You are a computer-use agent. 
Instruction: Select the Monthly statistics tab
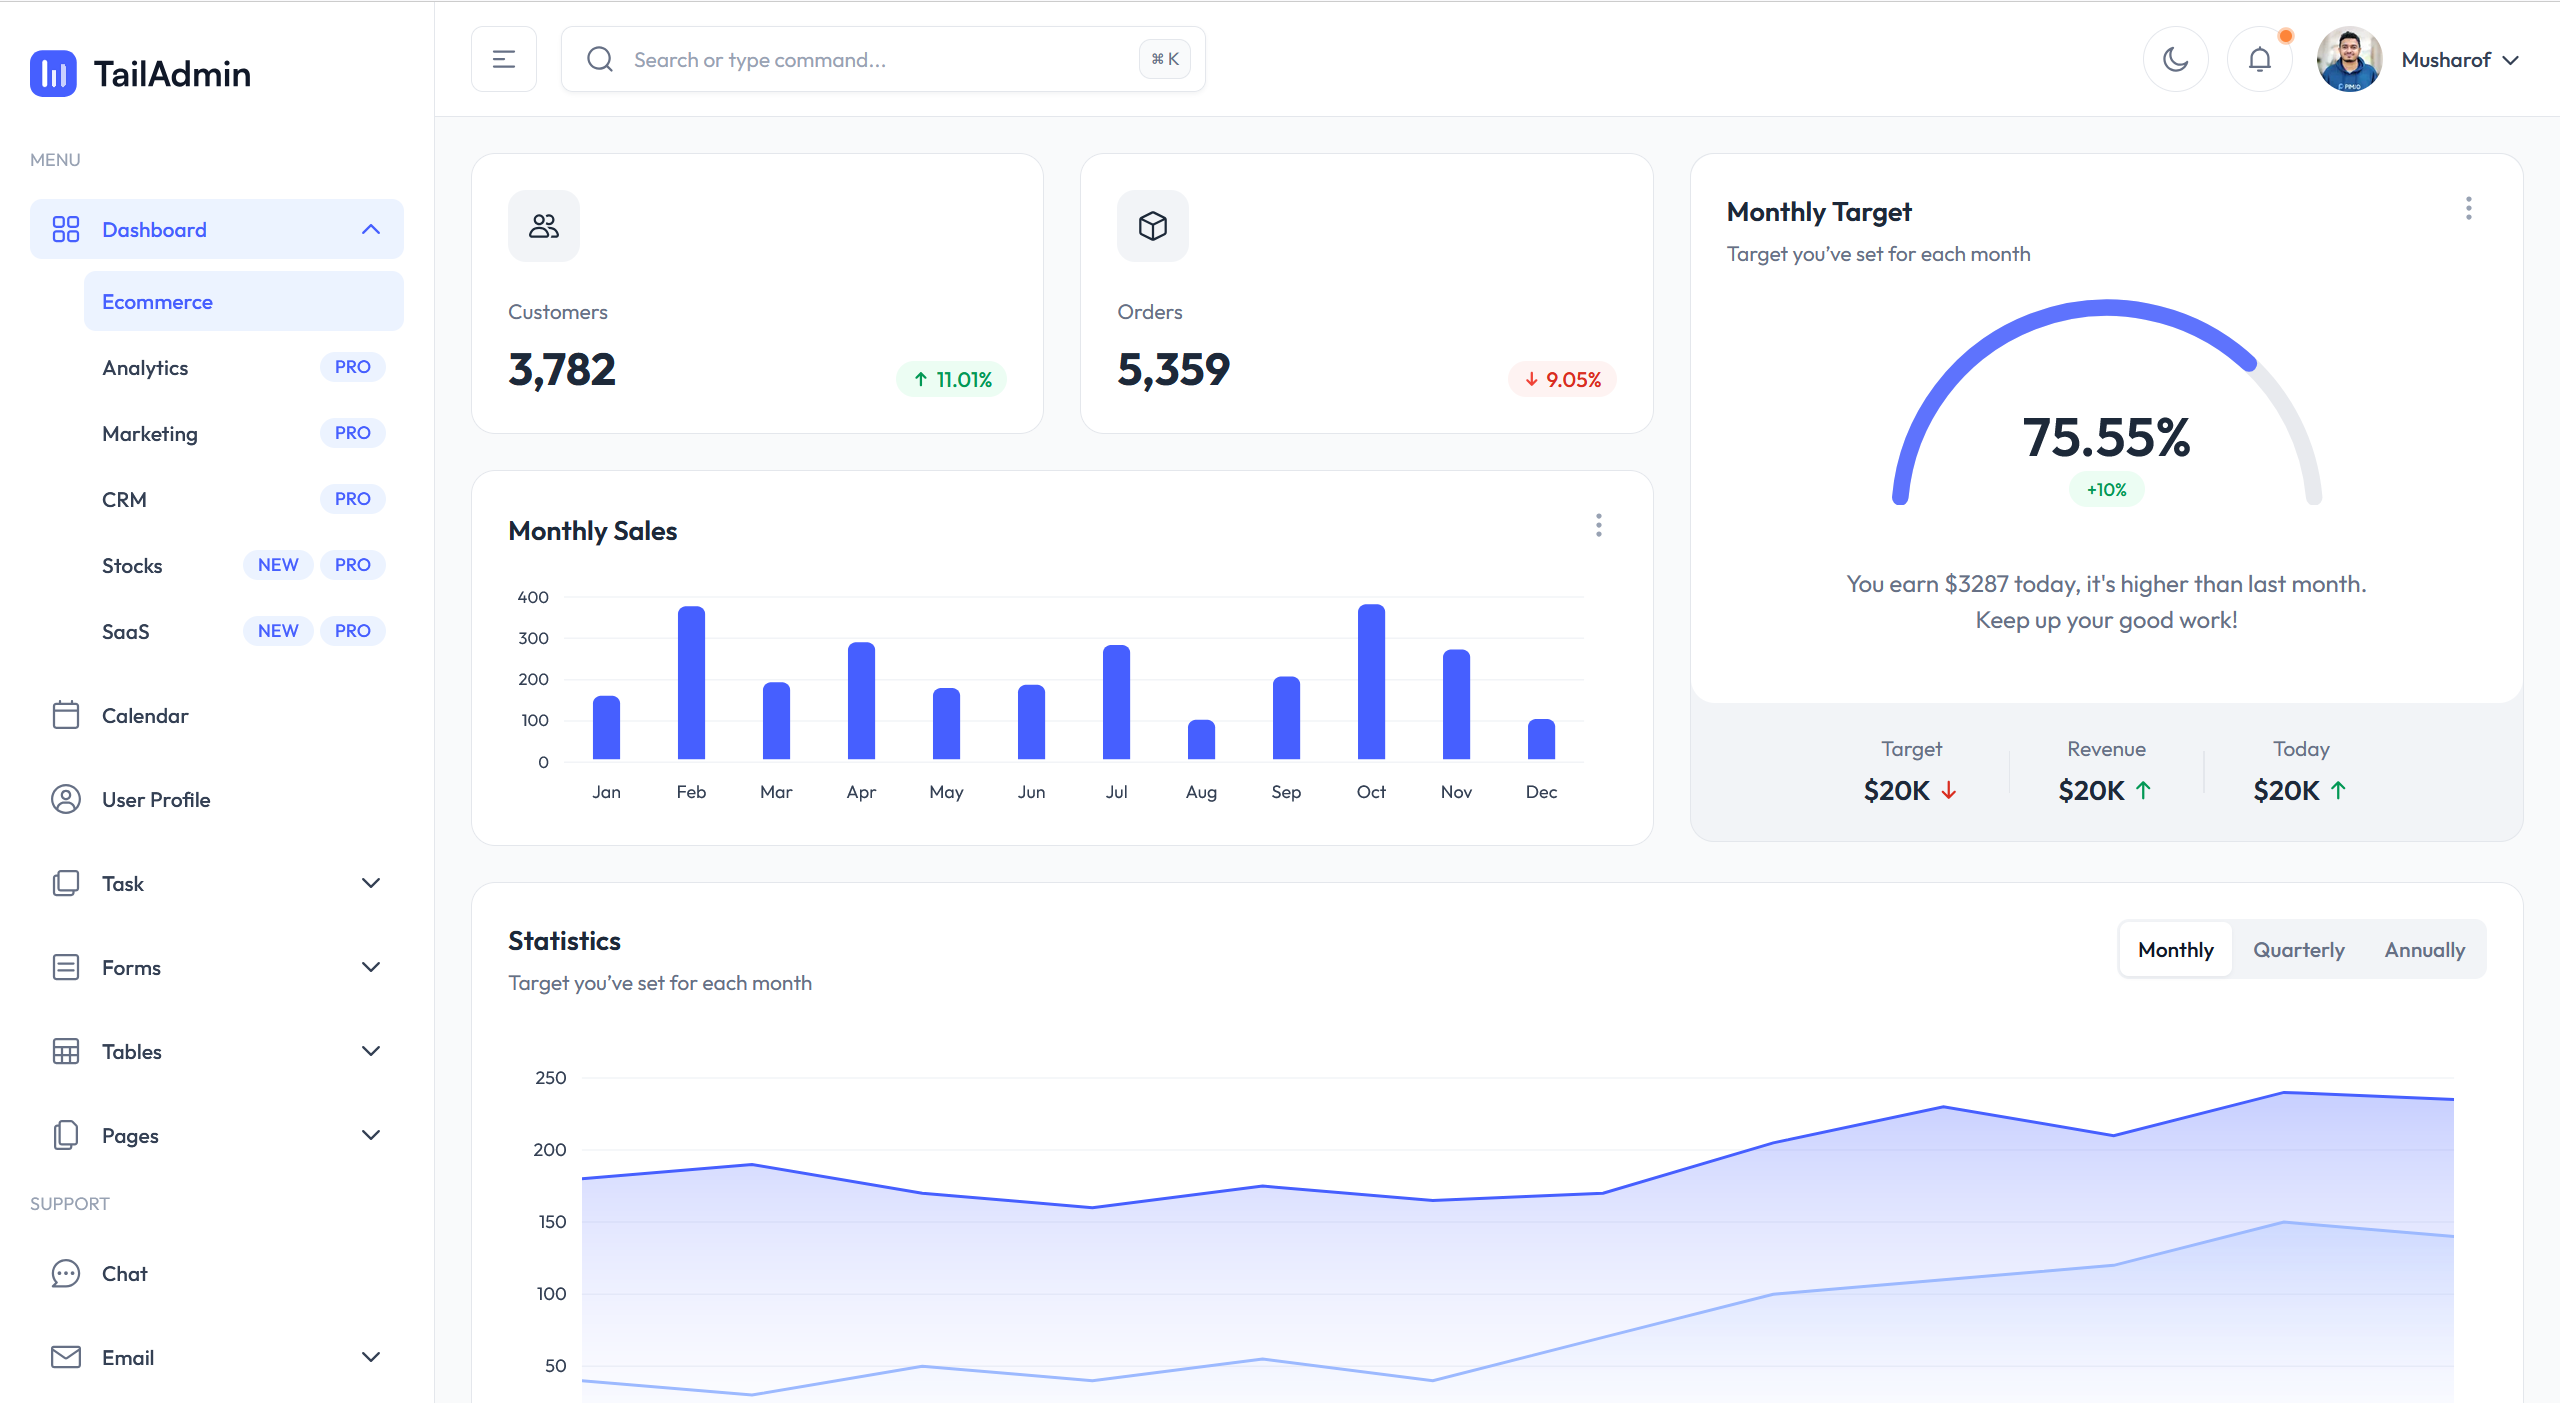click(2176, 949)
